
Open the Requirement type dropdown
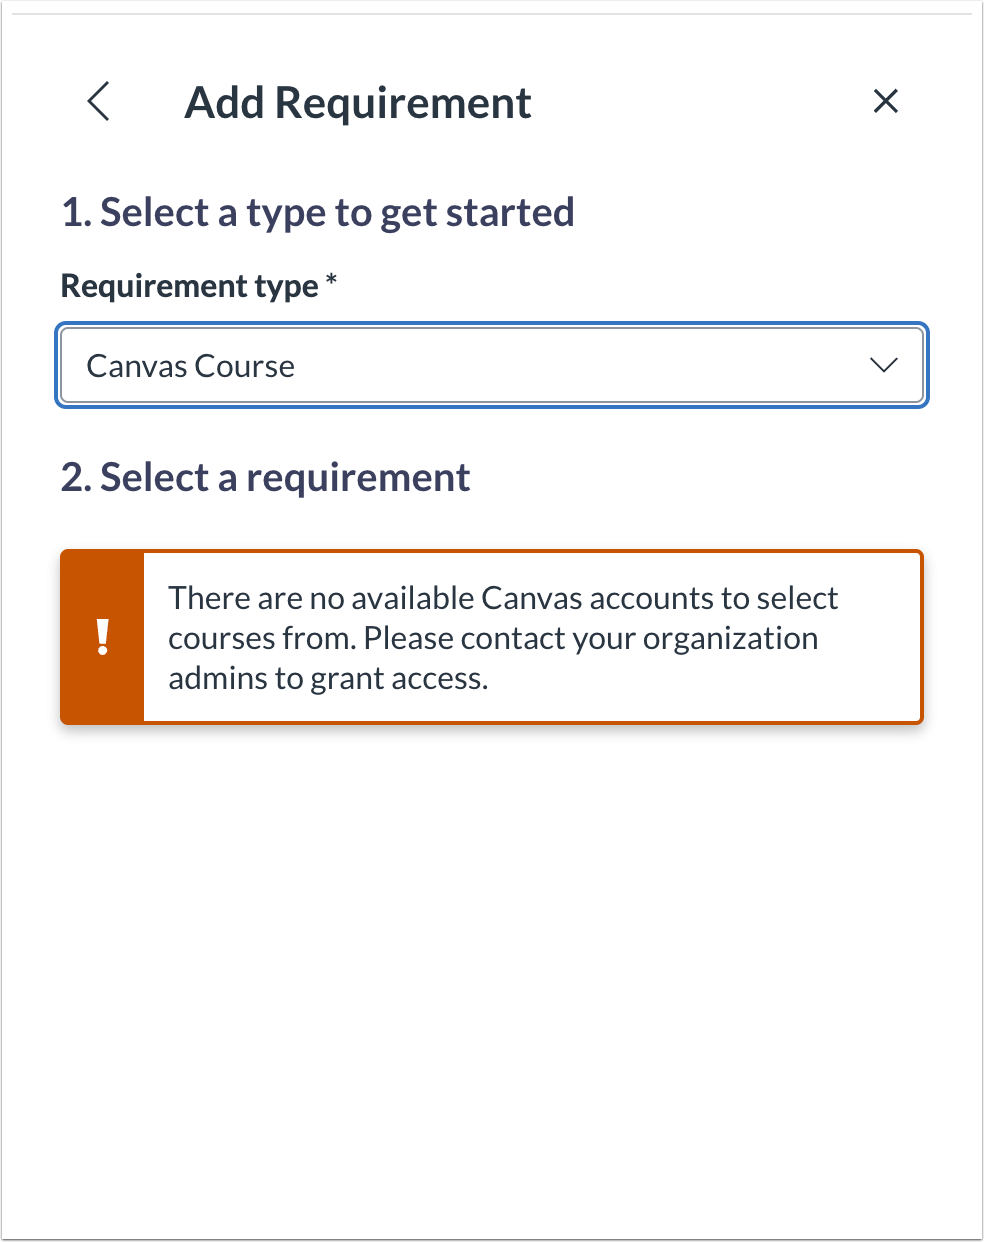click(492, 366)
